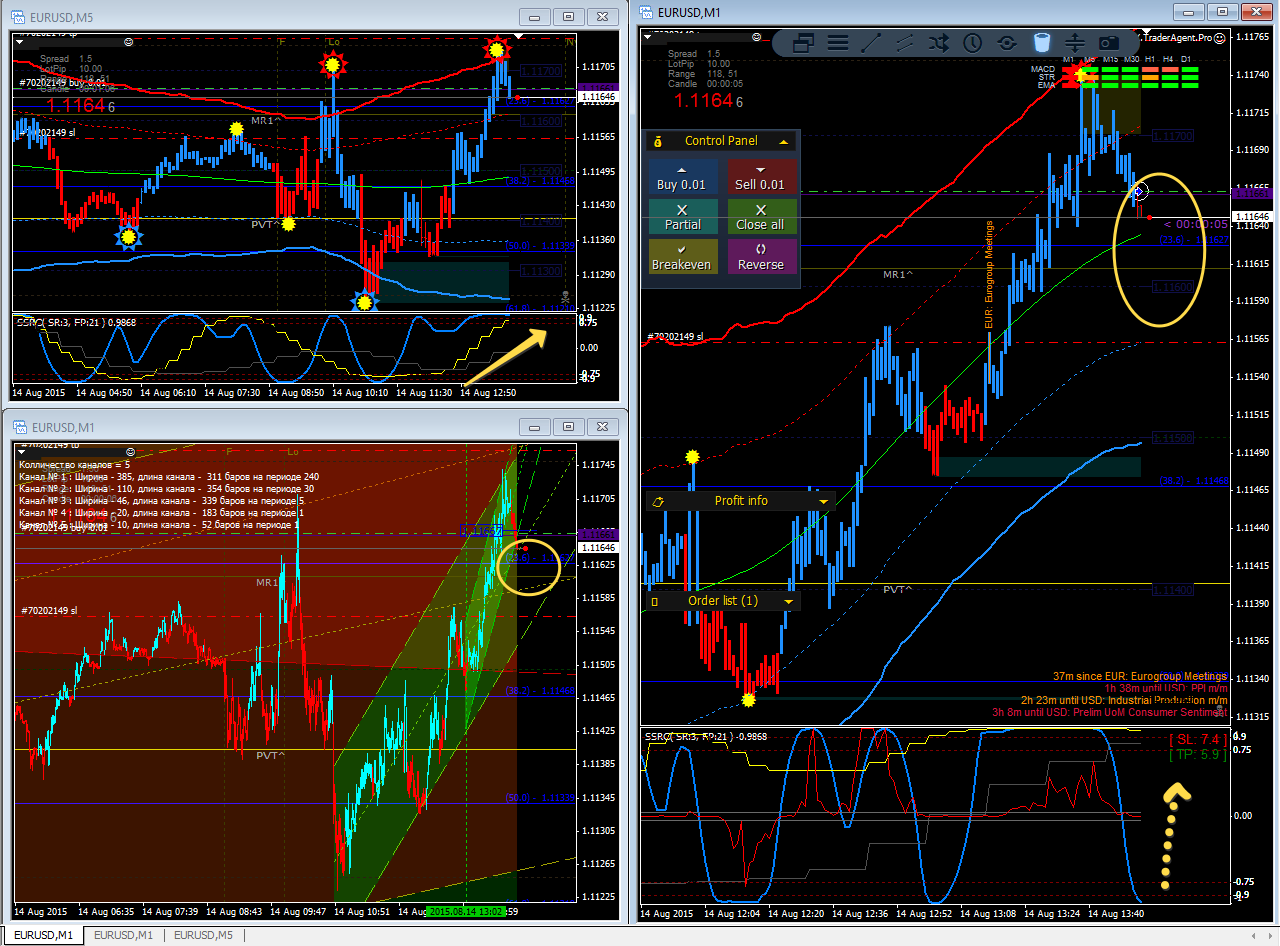Click the windows cascade icon in chart toolbar
Viewport: 1280px width, 946px height.
tap(804, 43)
